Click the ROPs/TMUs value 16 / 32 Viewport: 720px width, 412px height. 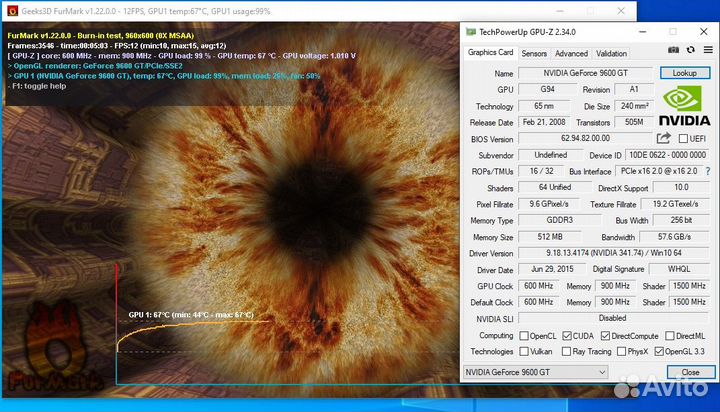541,171
